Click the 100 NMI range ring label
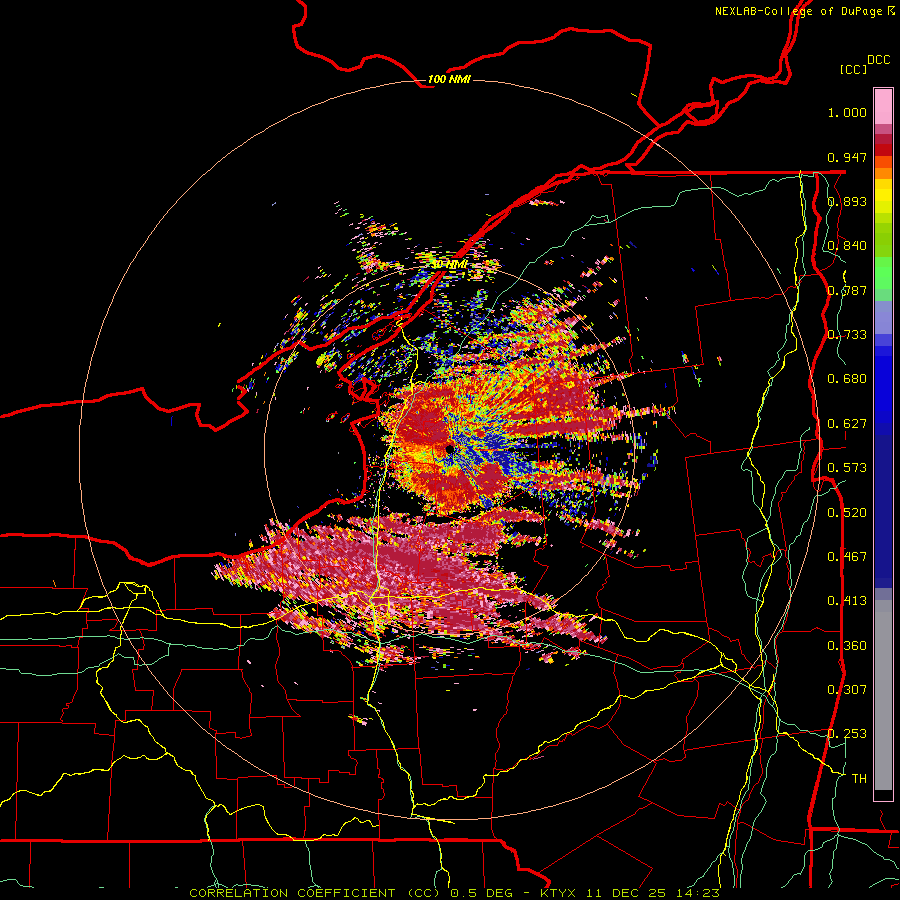The height and width of the screenshot is (900, 900). coord(449,79)
